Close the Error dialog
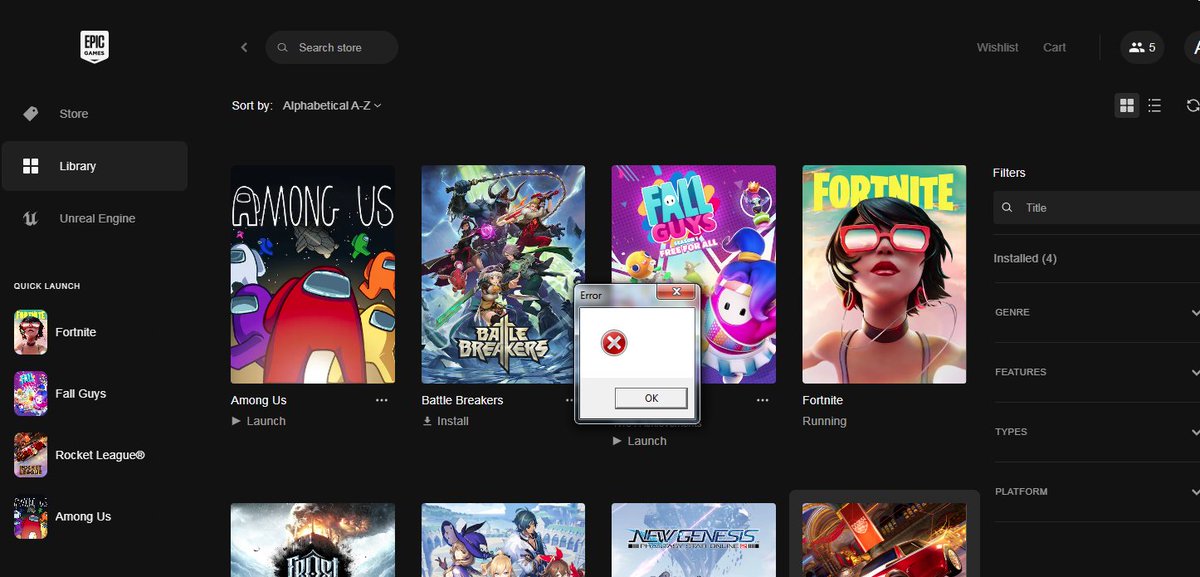This screenshot has width=1200, height=577. [x=677, y=293]
